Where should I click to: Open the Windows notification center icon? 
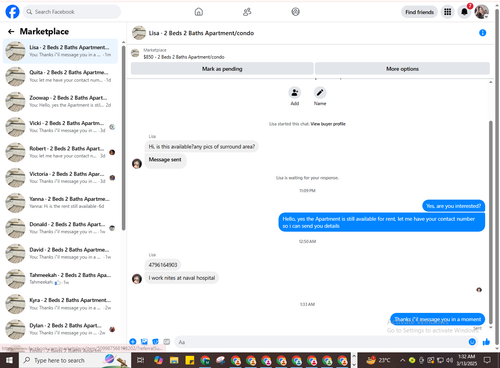(487, 360)
